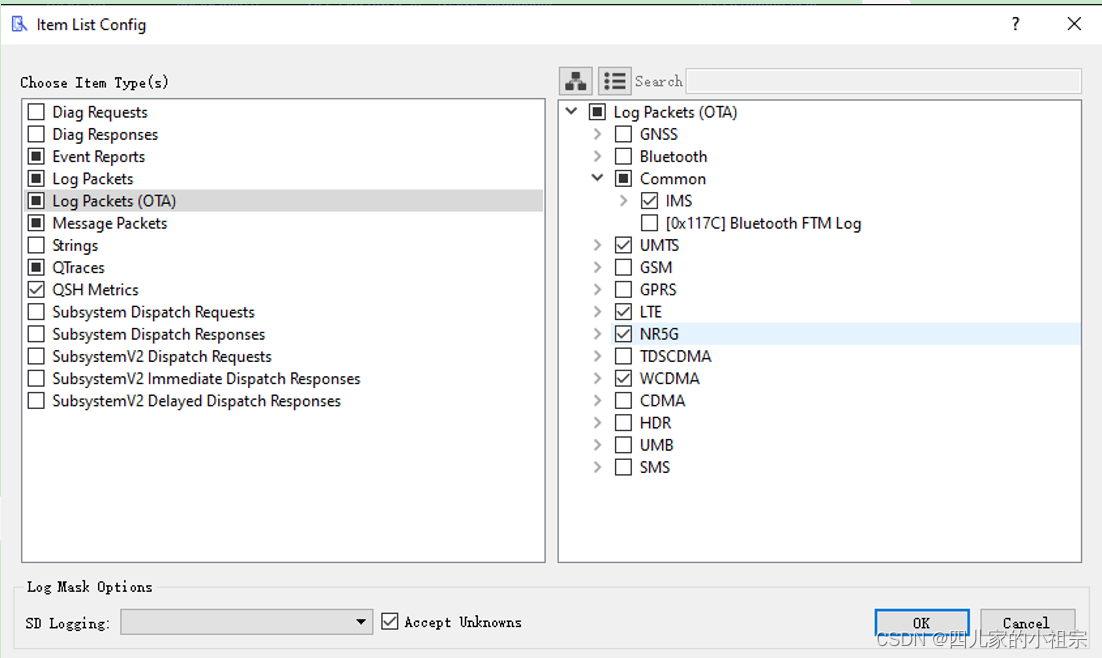Check the HDR tree checkbox

tap(623, 422)
